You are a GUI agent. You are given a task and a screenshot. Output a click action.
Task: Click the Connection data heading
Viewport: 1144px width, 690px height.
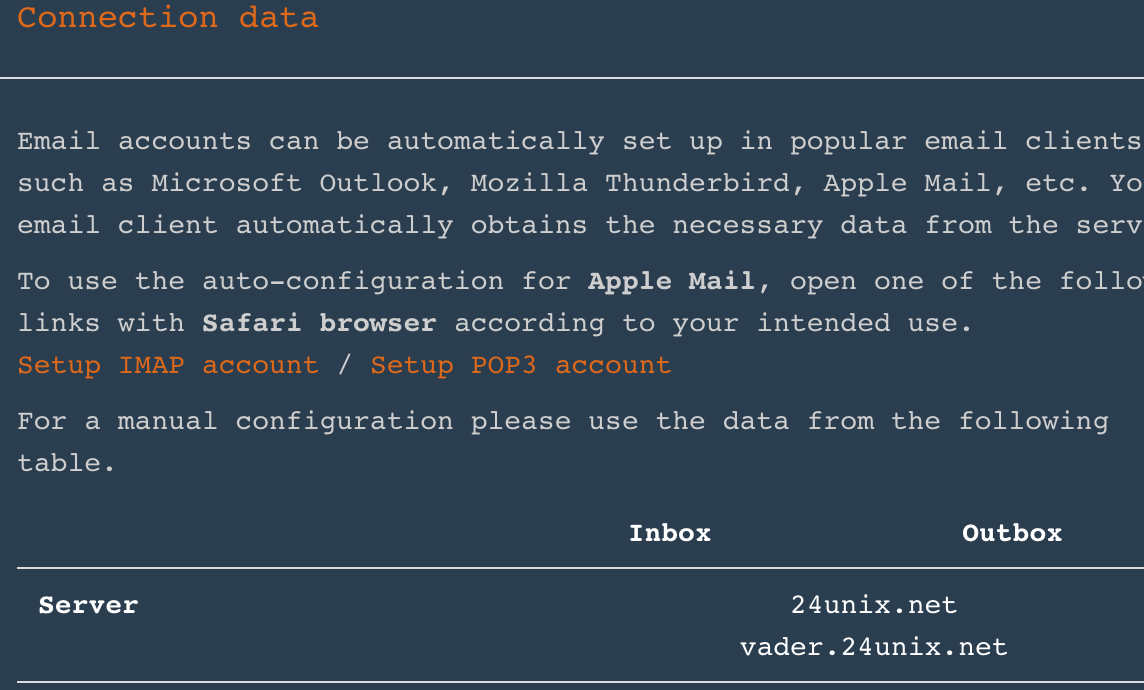[167, 17]
